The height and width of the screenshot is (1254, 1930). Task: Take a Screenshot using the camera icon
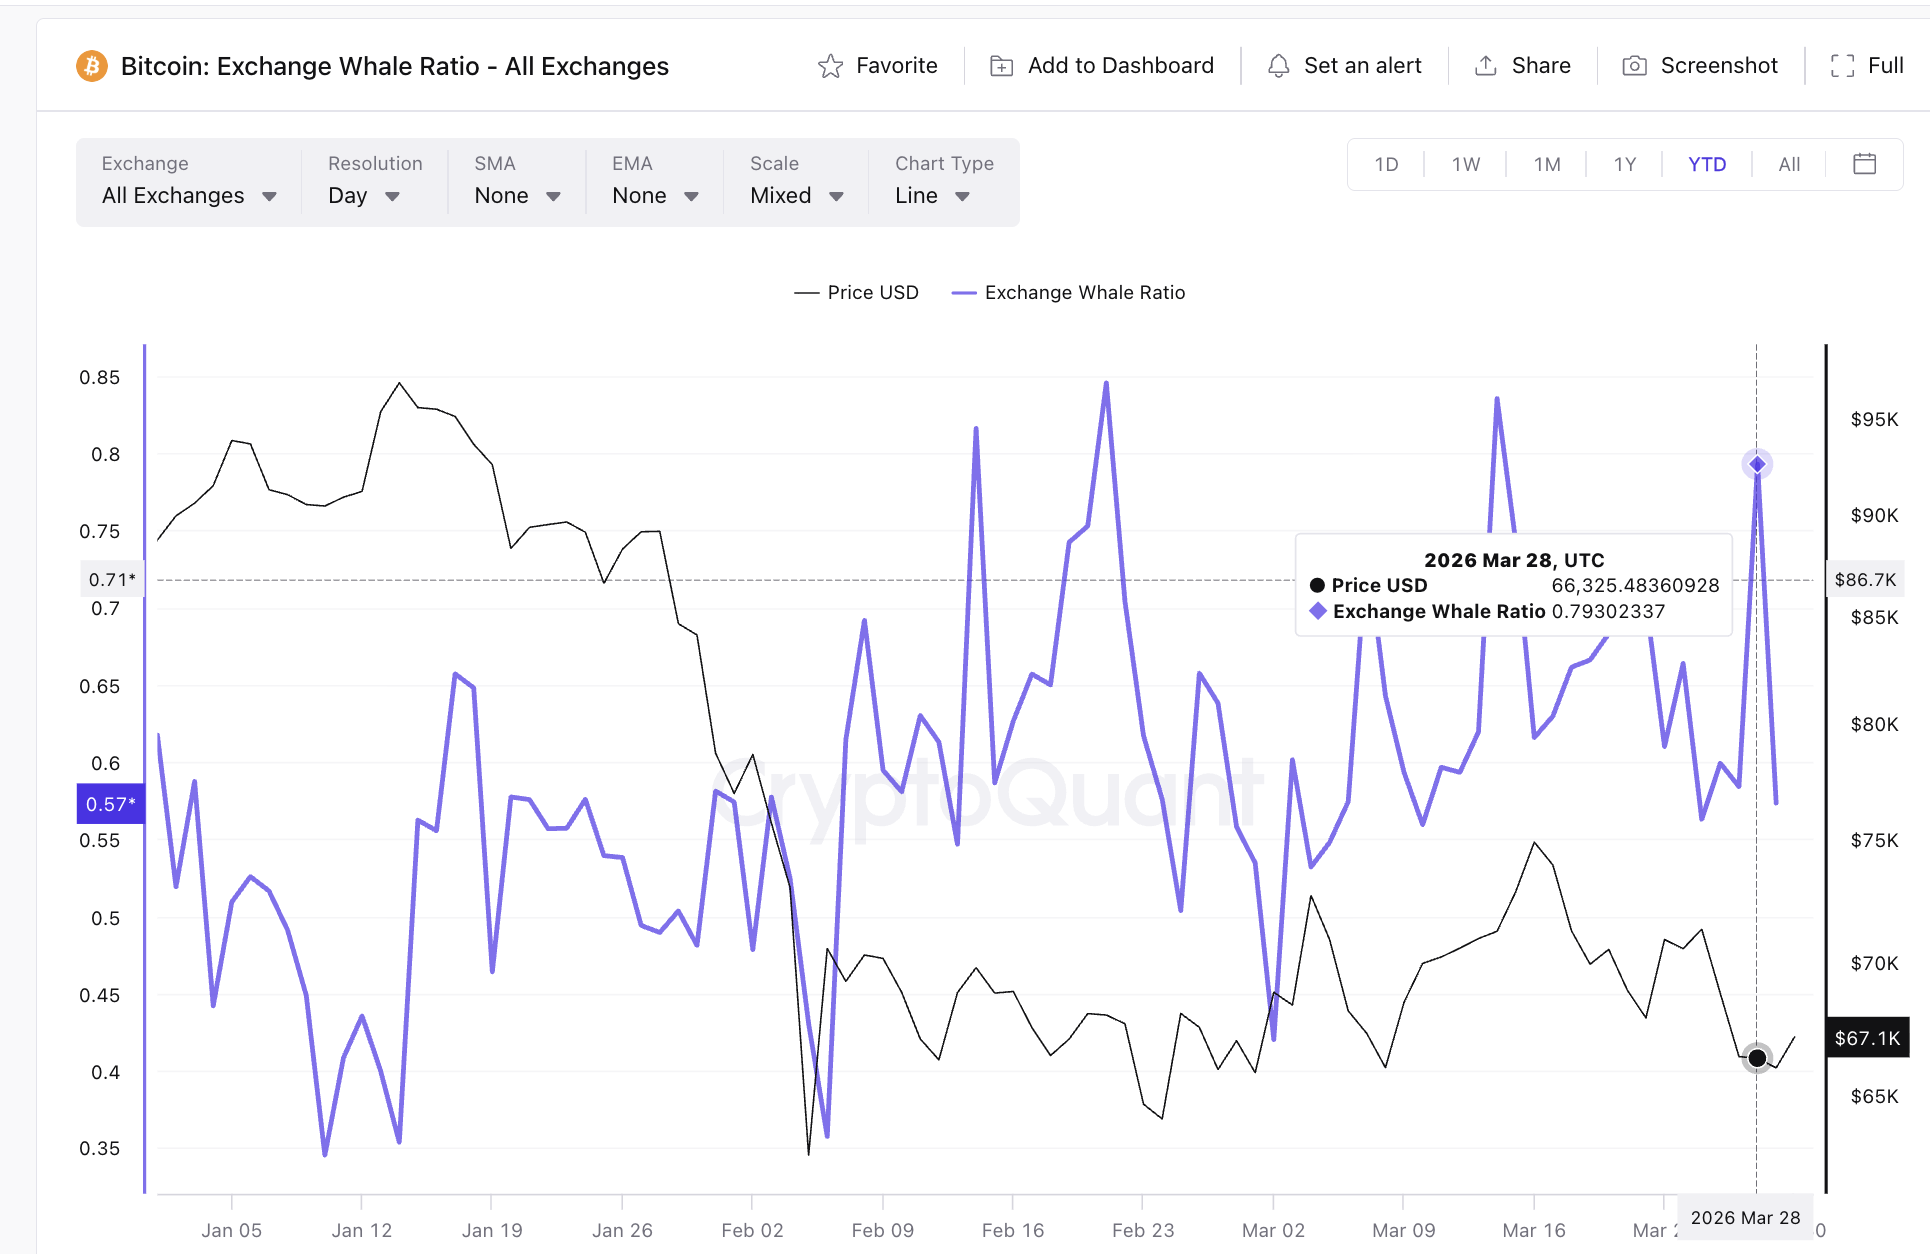pyautogui.click(x=1635, y=65)
